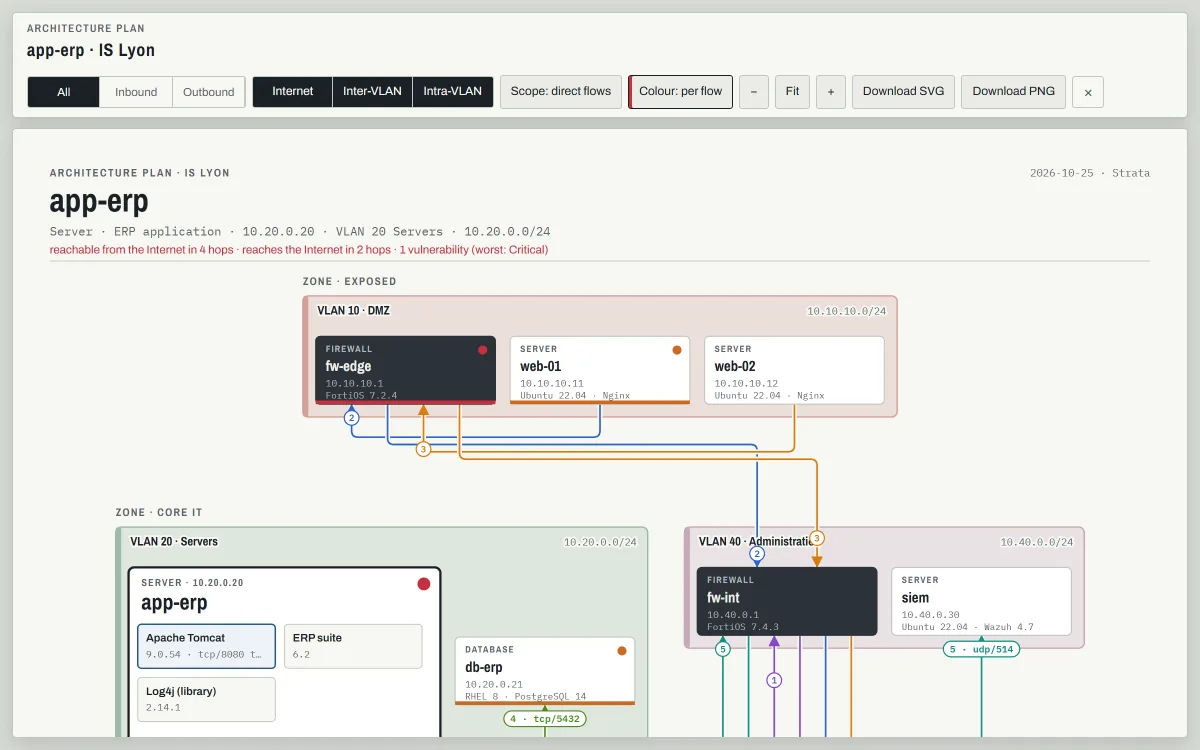
Task: Click the VLAN 40 · Administration label
Action: coord(757,542)
